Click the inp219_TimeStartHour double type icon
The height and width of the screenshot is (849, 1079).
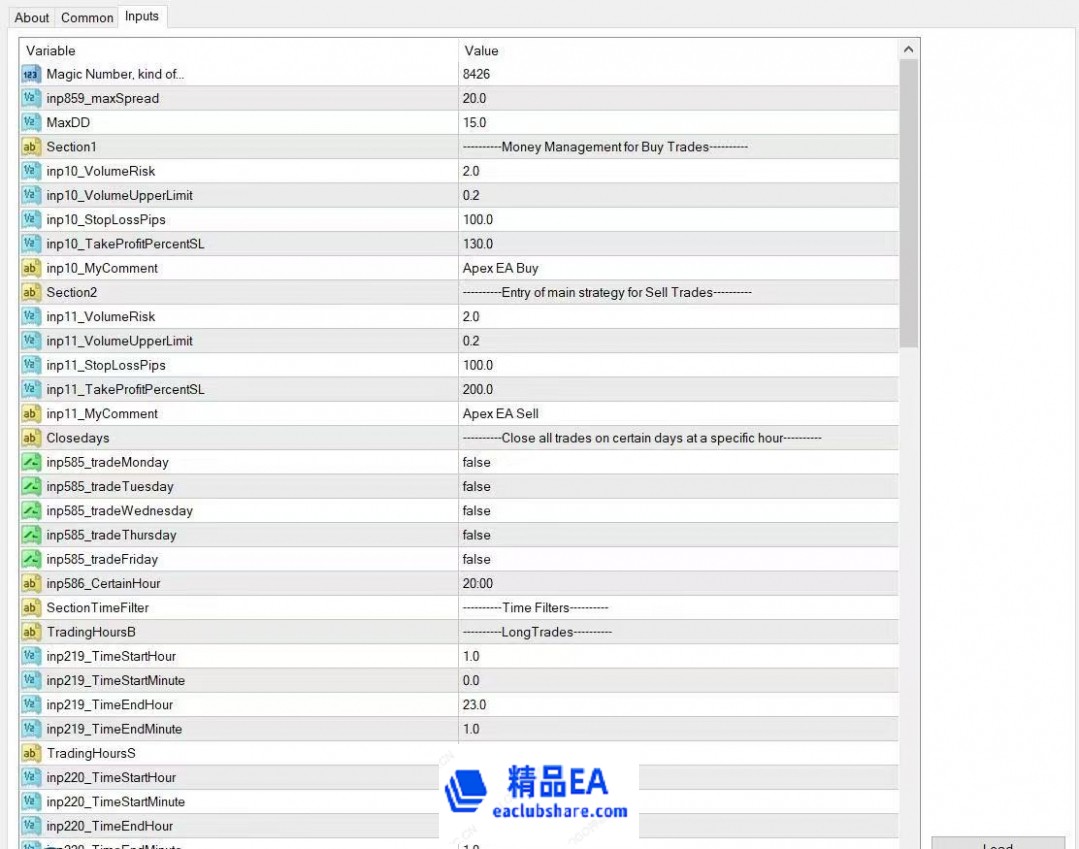30,656
